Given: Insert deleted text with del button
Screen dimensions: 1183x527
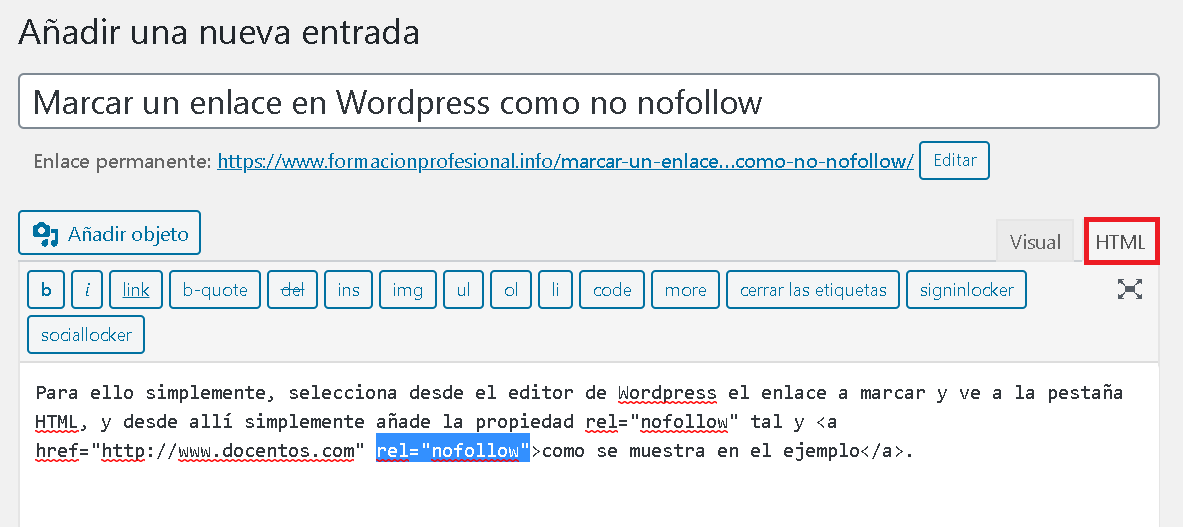Looking at the screenshot, I should (292, 290).
